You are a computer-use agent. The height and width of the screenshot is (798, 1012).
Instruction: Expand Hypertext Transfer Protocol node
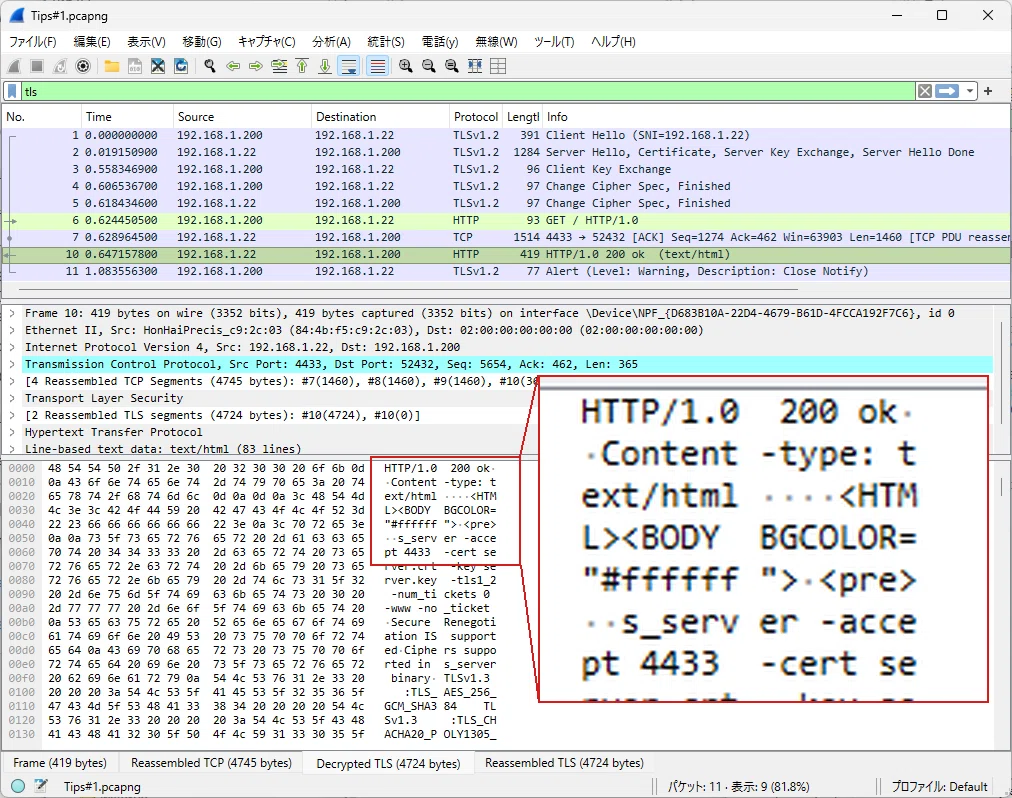(12, 432)
